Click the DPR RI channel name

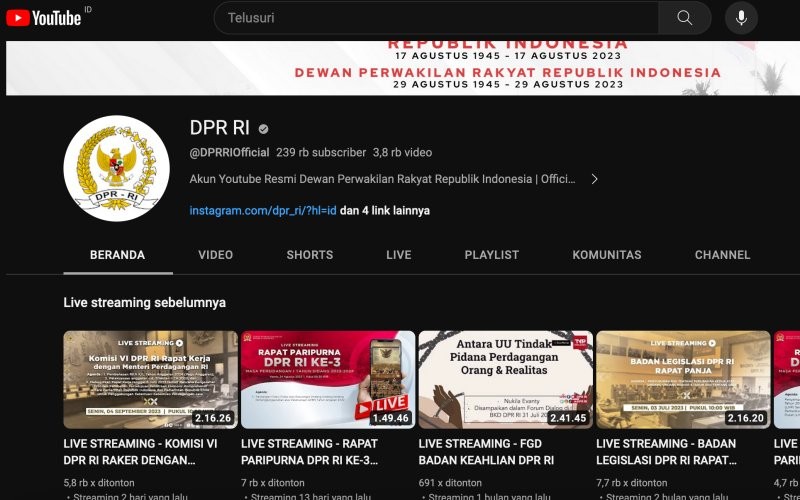click(x=219, y=128)
